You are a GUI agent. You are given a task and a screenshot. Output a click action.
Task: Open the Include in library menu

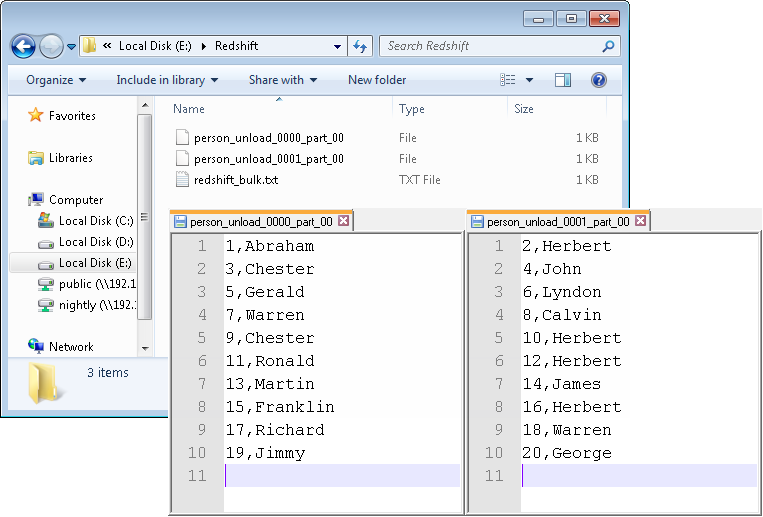point(167,80)
